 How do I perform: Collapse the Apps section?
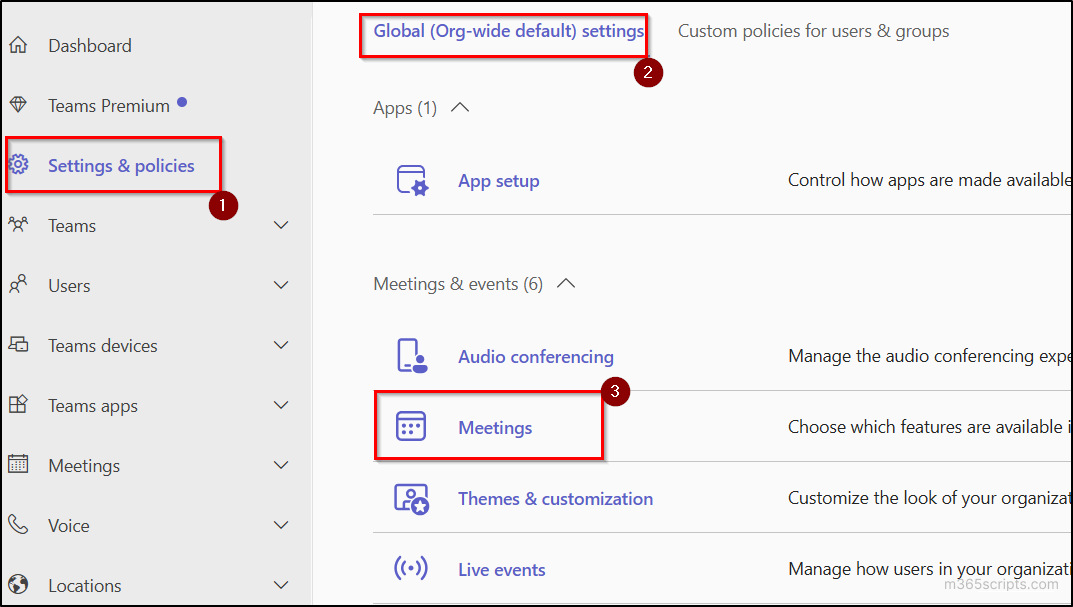pos(459,107)
